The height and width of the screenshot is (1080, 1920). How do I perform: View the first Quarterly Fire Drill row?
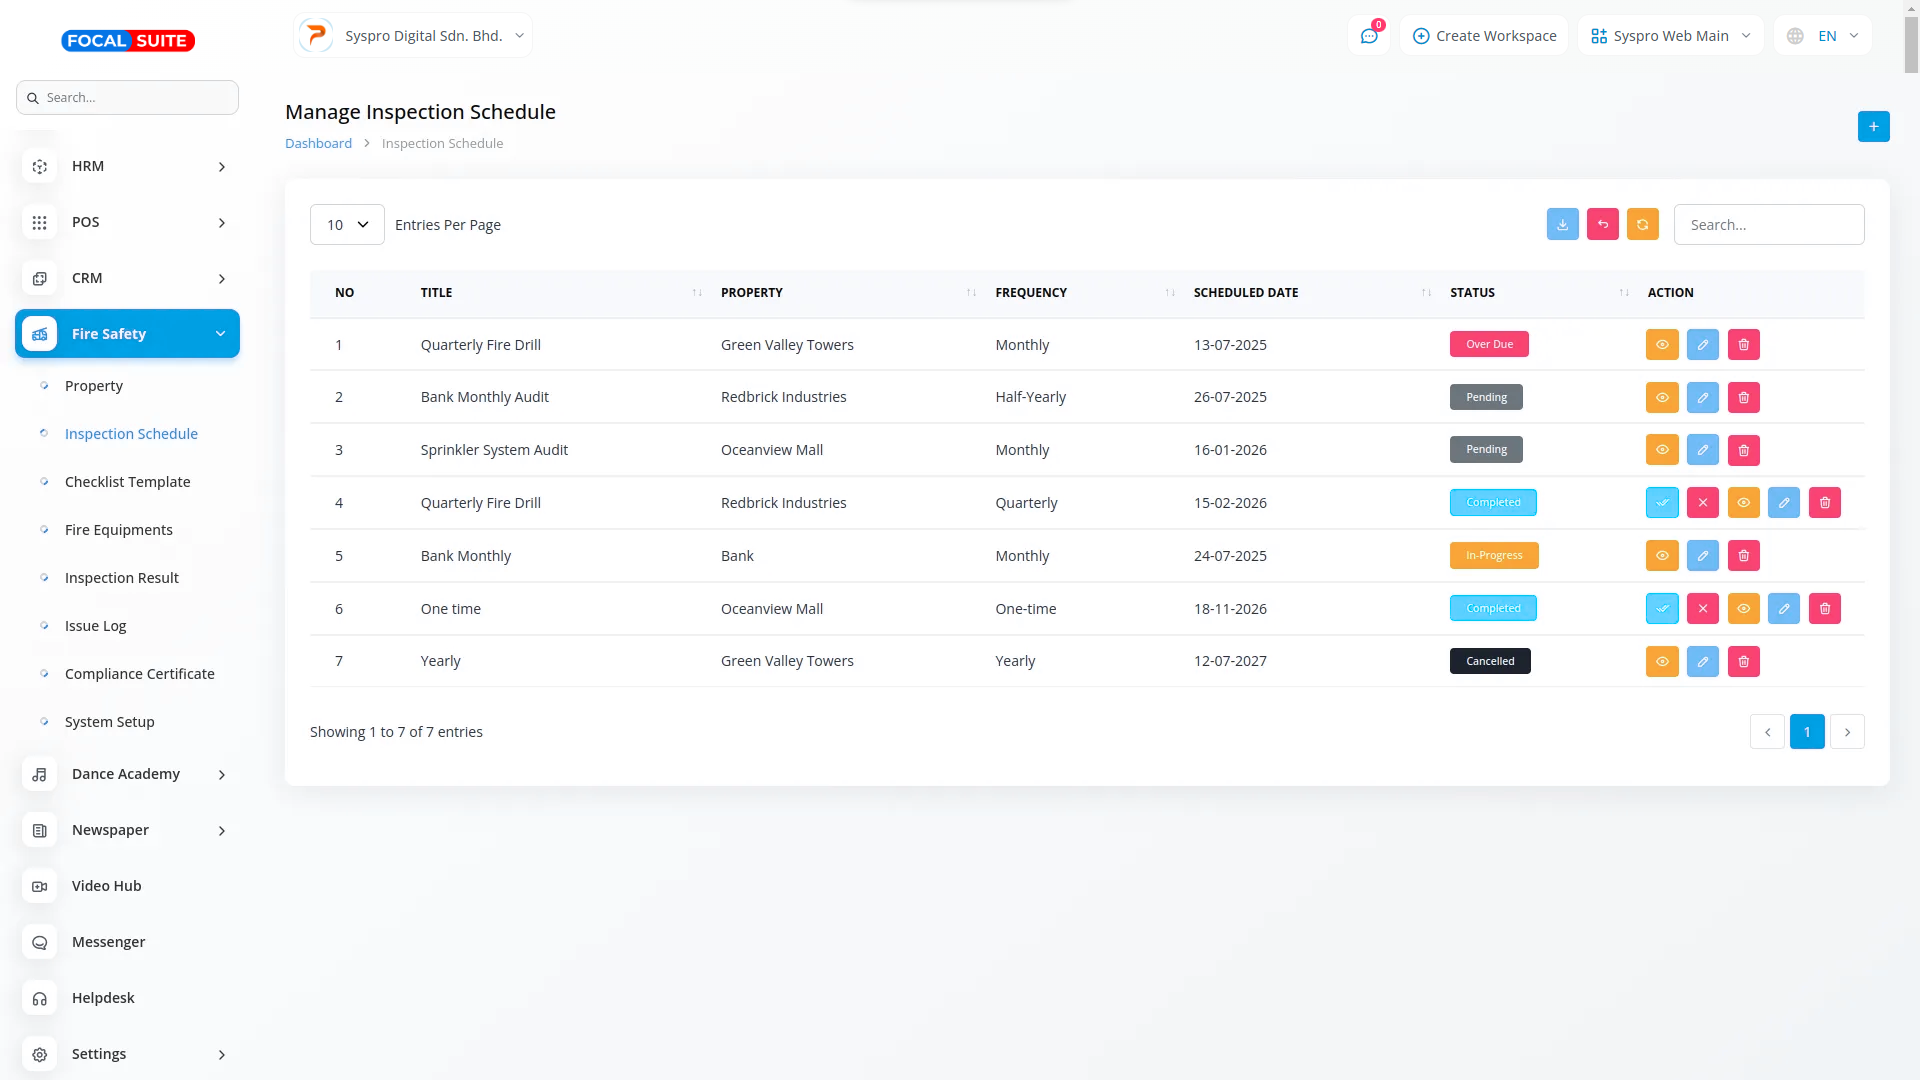point(1661,345)
